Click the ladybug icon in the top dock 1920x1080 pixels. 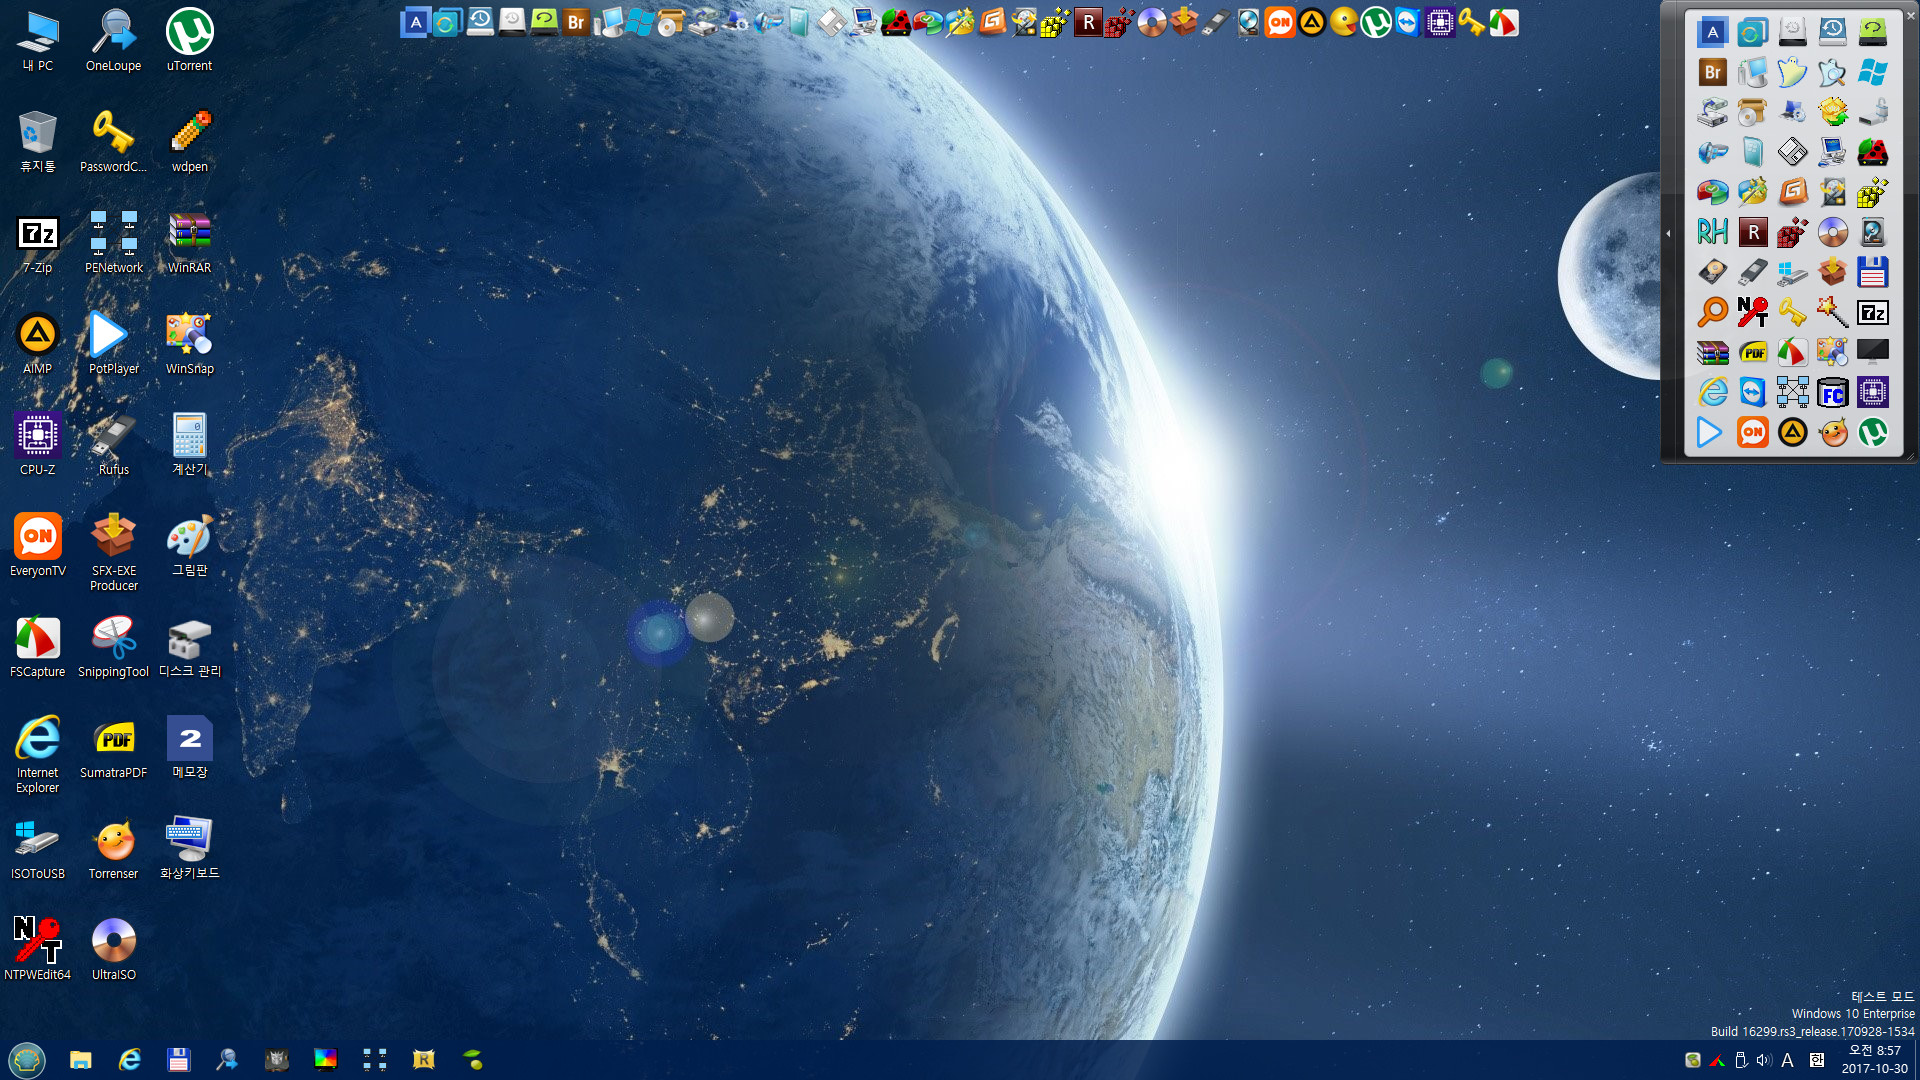point(896,22)
